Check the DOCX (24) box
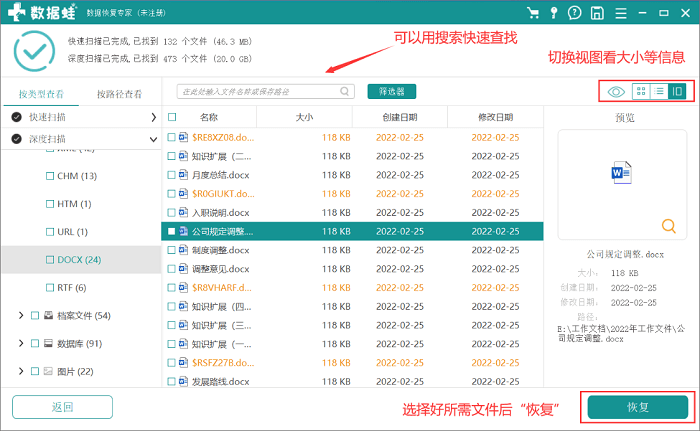 50,259
